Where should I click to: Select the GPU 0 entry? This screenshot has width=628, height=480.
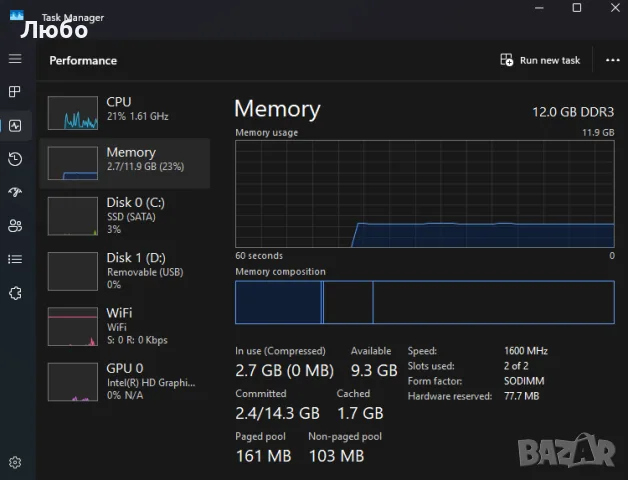tap(125, 381)
